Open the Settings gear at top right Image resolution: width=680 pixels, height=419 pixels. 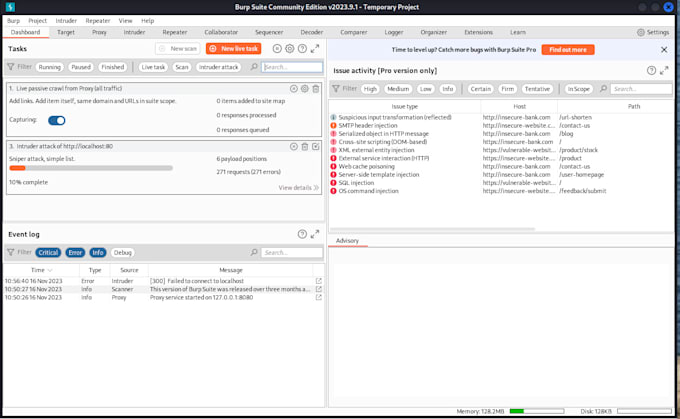[641, 32]
